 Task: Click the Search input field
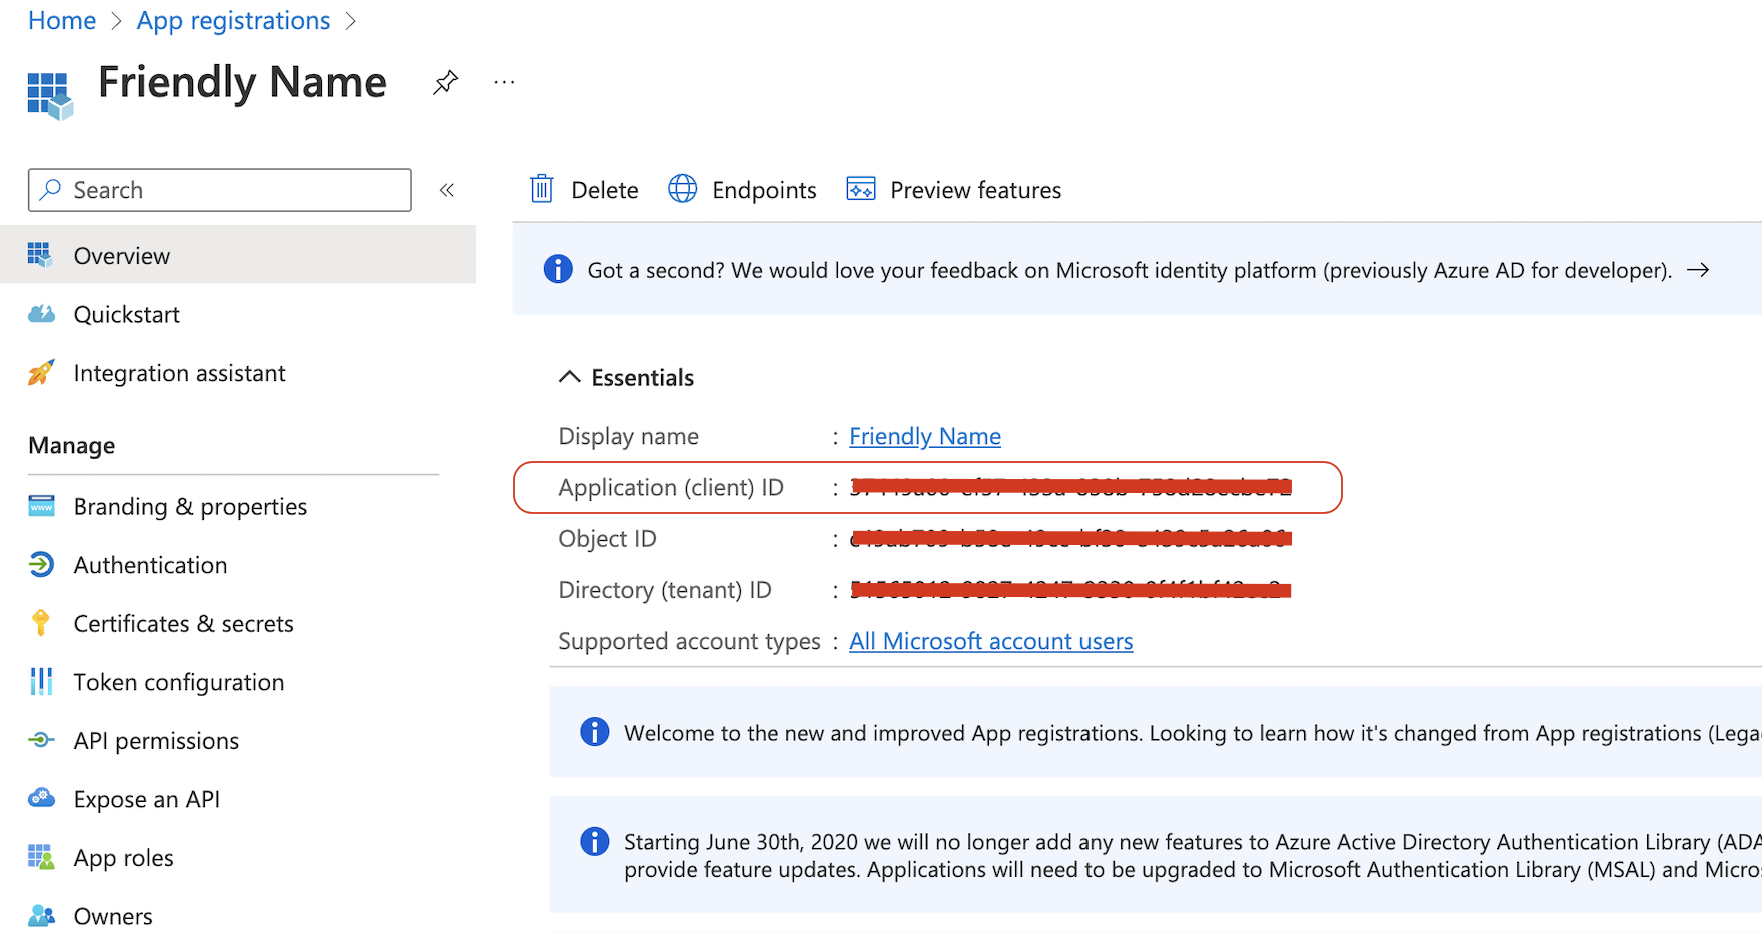tap(220, 190)
